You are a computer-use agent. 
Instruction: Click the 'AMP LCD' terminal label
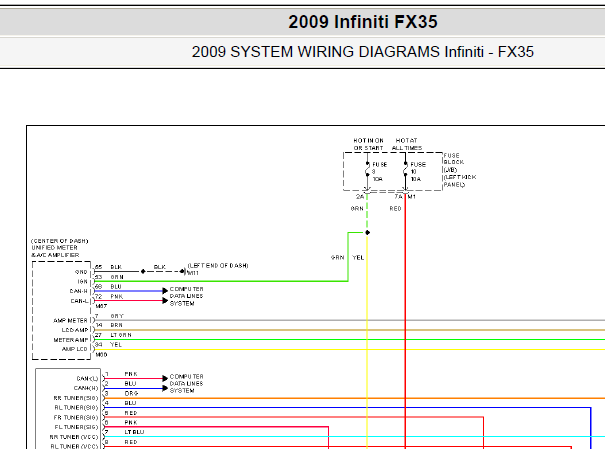(x=74, y=349)
